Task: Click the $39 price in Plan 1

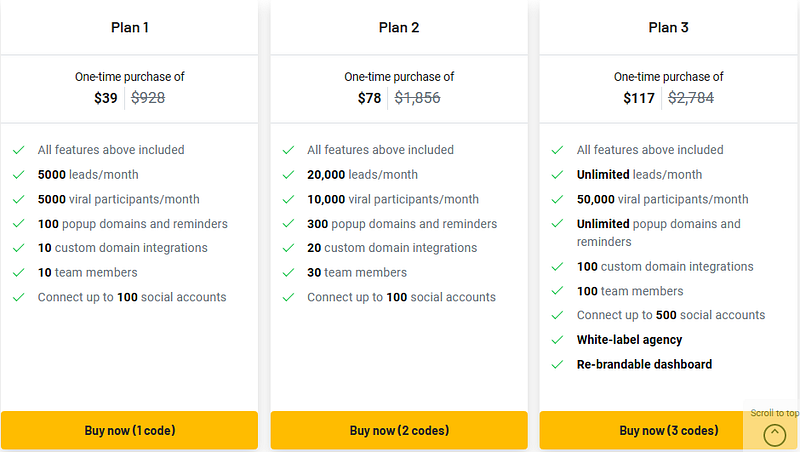Action: click(106, 98)
